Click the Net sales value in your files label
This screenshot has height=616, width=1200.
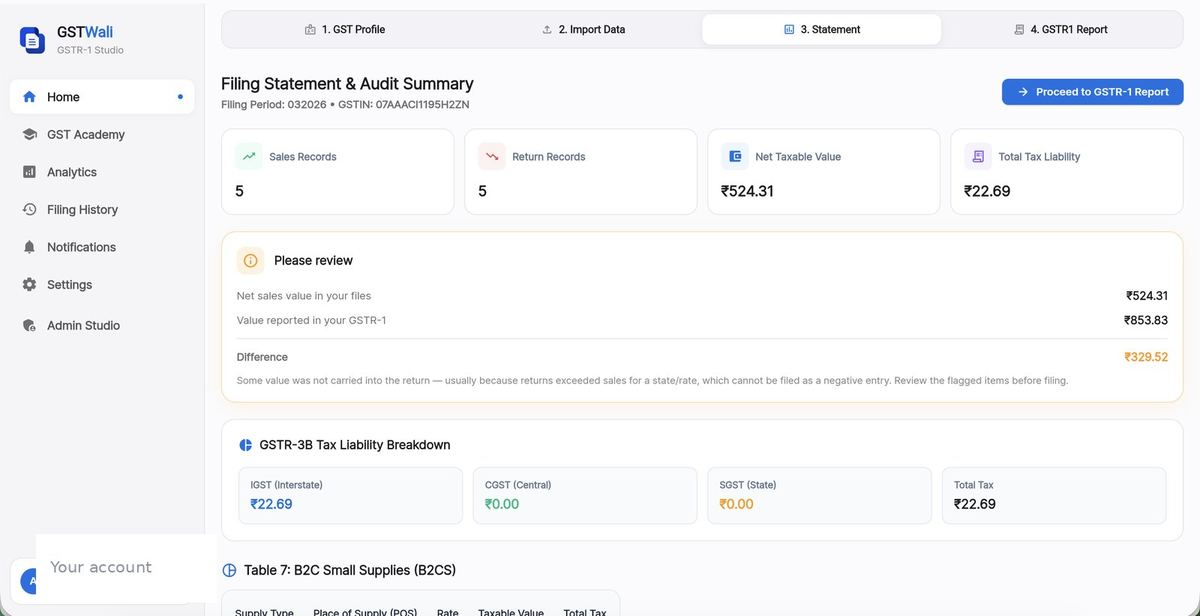(304, 296)
